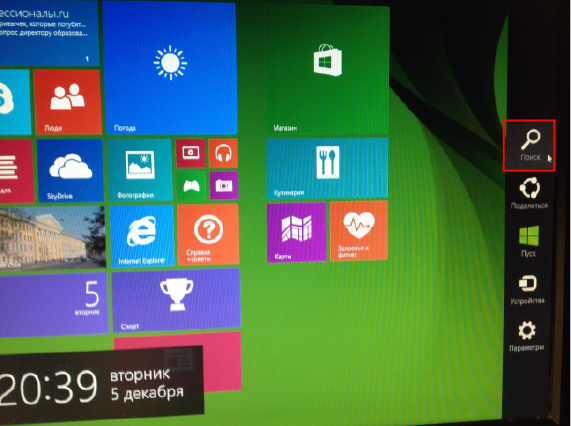Open the small purple camera tile
Image resolution: width=571 pixels, height=426 pixels.
tap(224, 185)
